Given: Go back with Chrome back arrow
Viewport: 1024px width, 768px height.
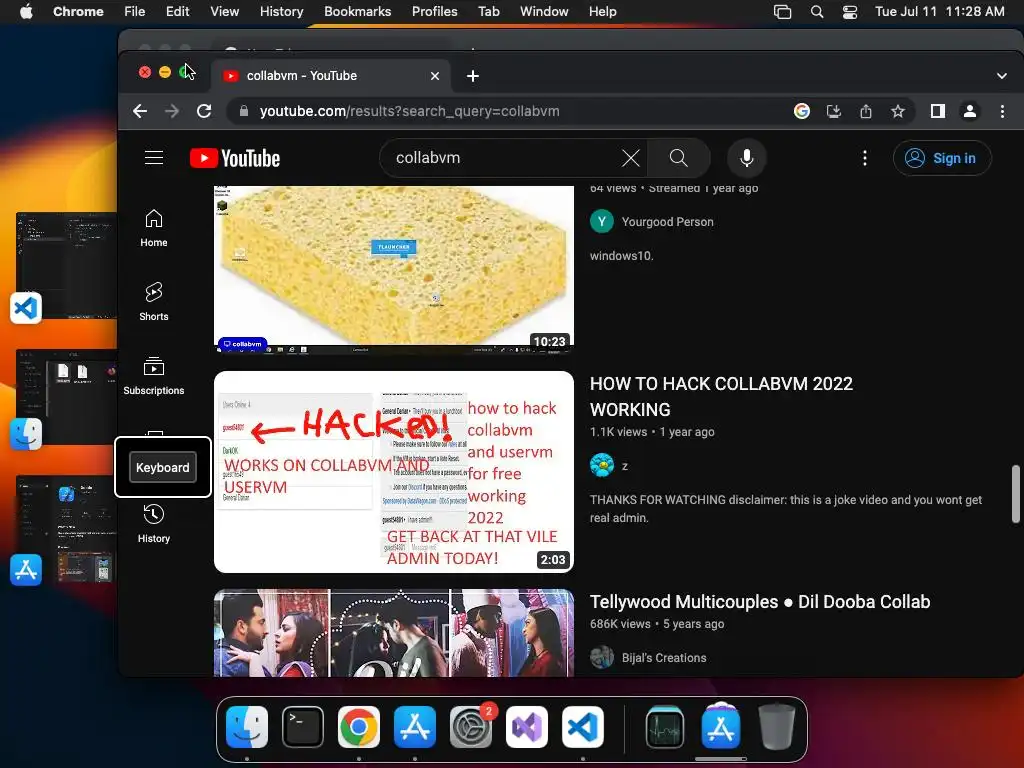Looking at the screenshot, I should pyautogui.click(x=140, y=112).
